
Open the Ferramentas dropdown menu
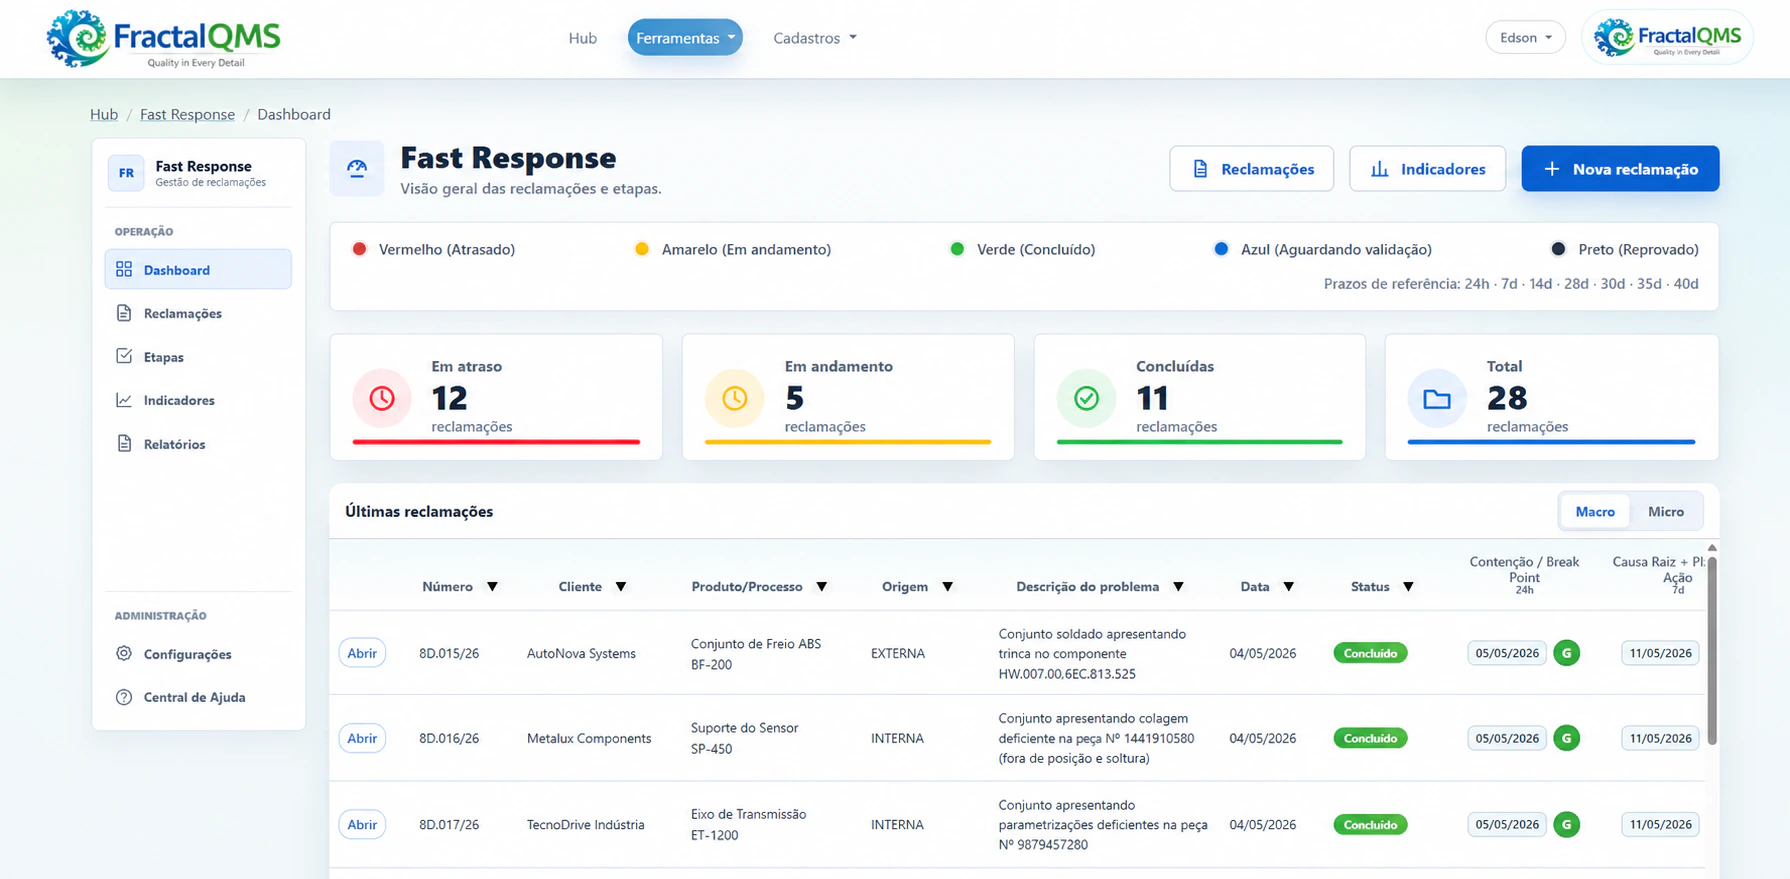coord(685,38)
